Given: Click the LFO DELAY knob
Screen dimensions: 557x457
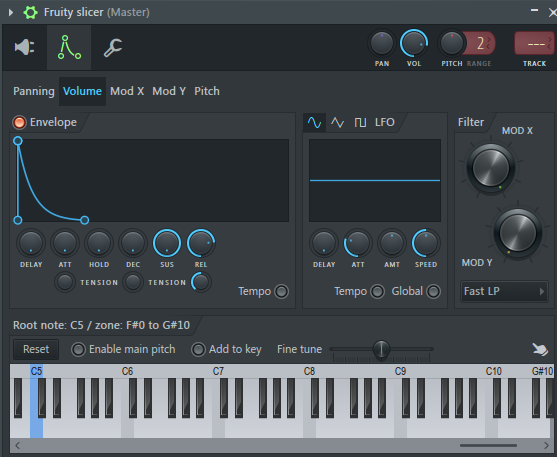Looking at the screenshot, I should coord(324,243).
